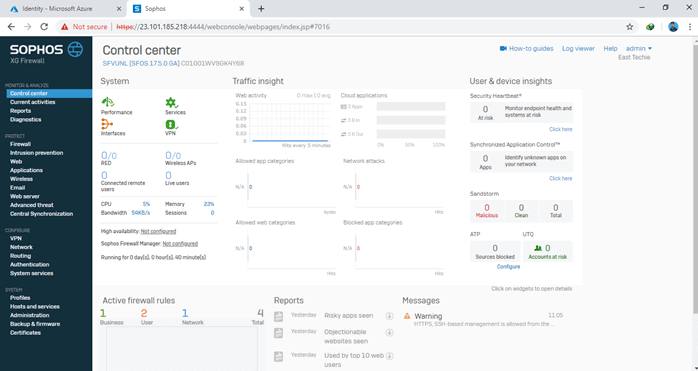Open Web server in the sidebar

pos(25,196)
